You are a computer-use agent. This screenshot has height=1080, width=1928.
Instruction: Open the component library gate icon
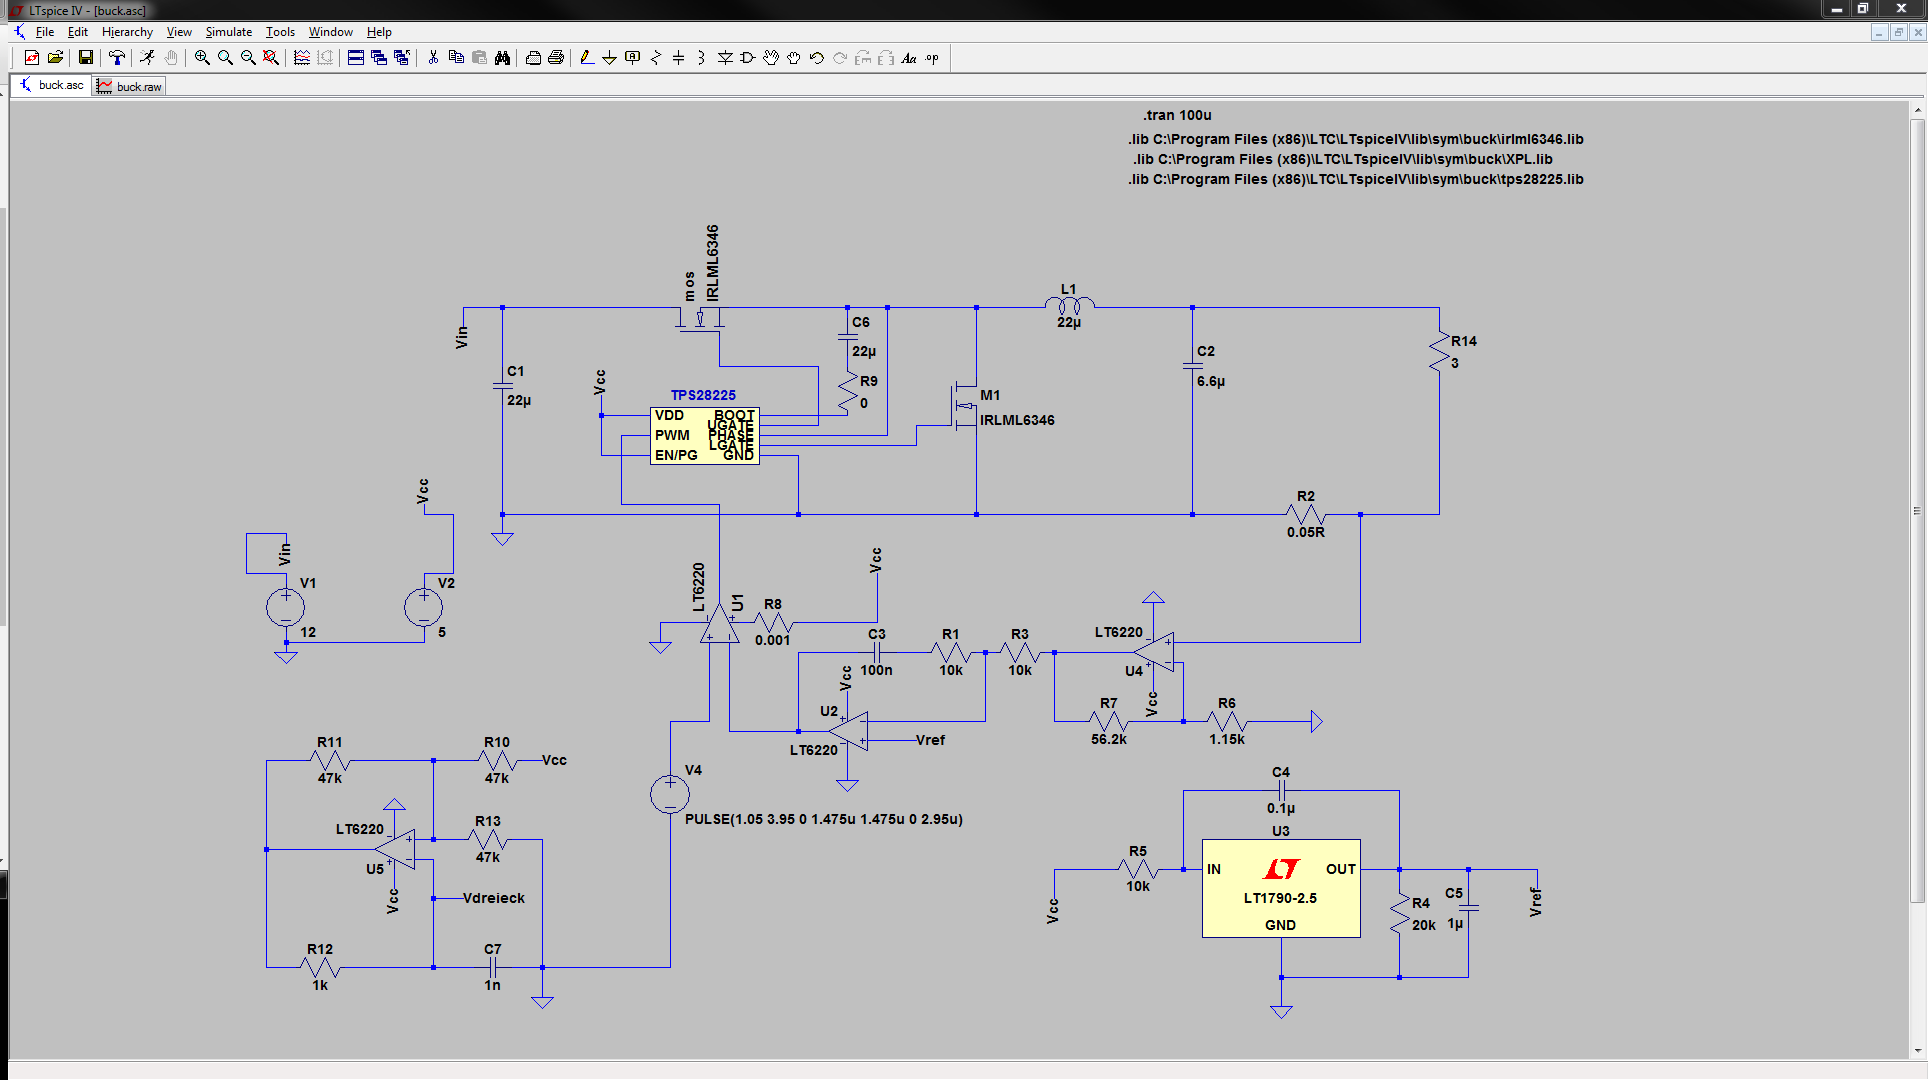click(748, 58)
